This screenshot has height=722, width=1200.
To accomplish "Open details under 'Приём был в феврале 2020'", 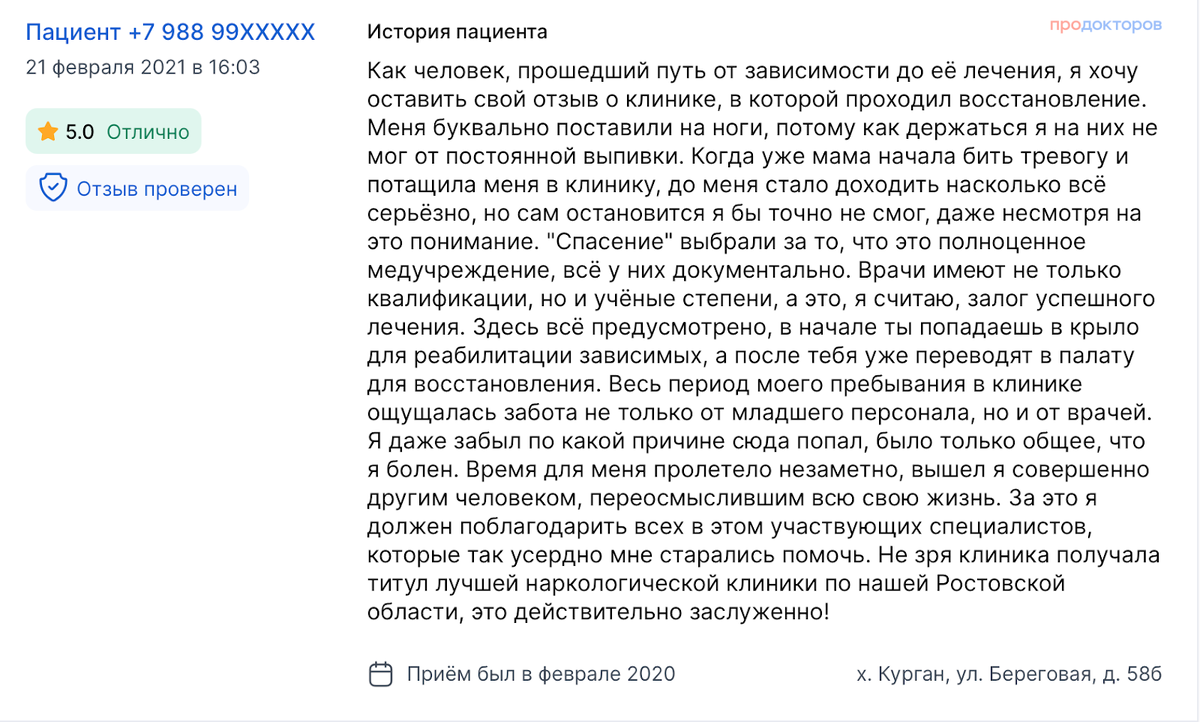I will point(540,674).
